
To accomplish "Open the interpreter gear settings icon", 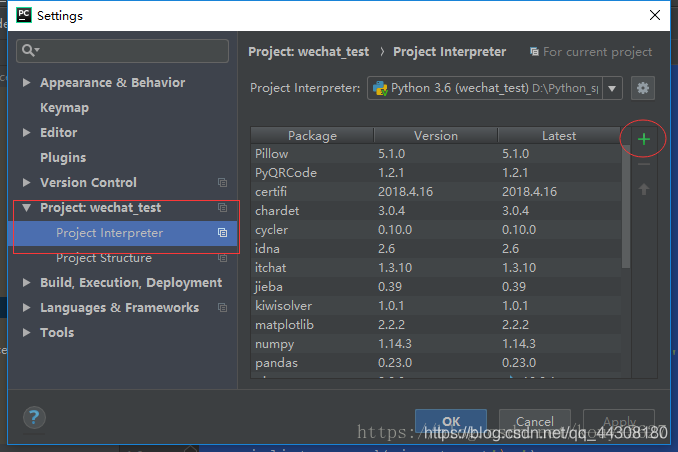I will point(643,88).
